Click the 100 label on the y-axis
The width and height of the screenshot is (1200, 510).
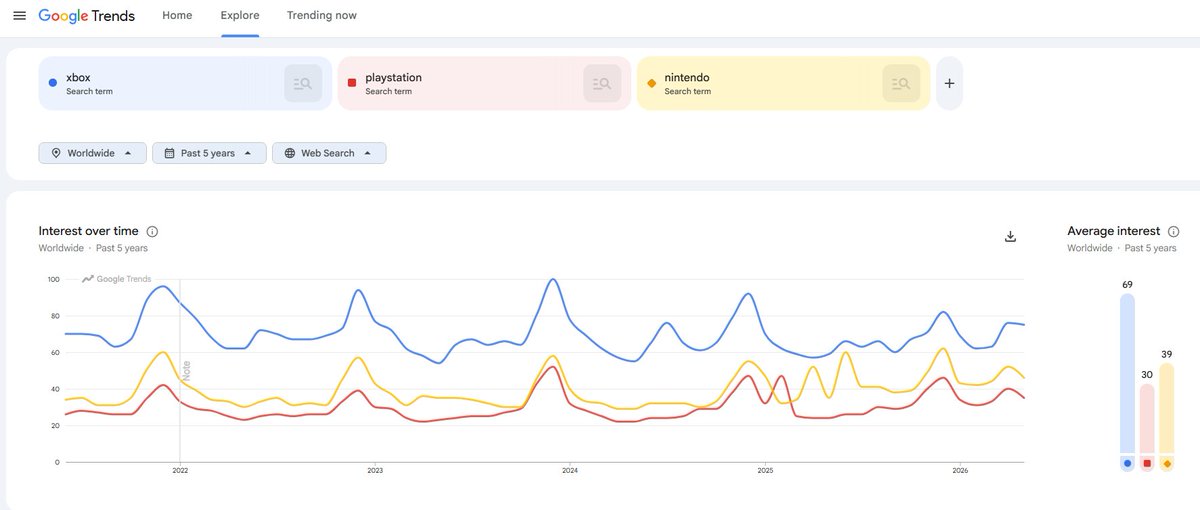click(x=53, y=279)
